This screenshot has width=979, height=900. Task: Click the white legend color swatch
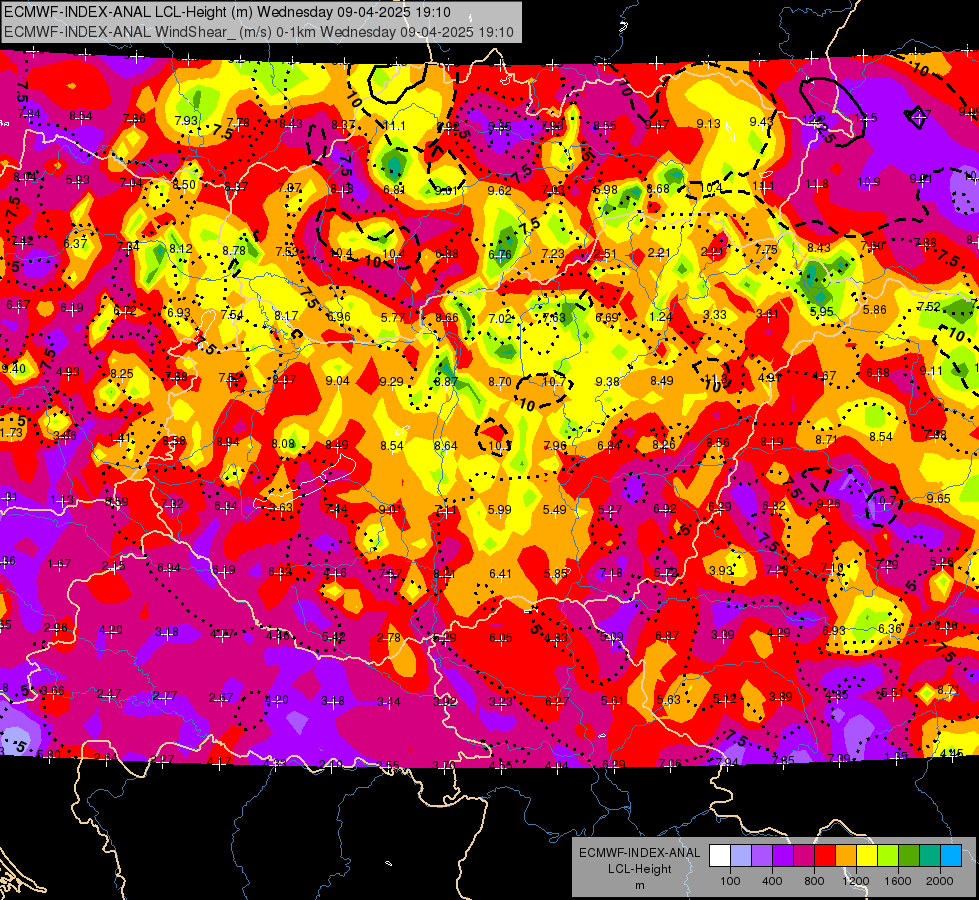point(720,856)
